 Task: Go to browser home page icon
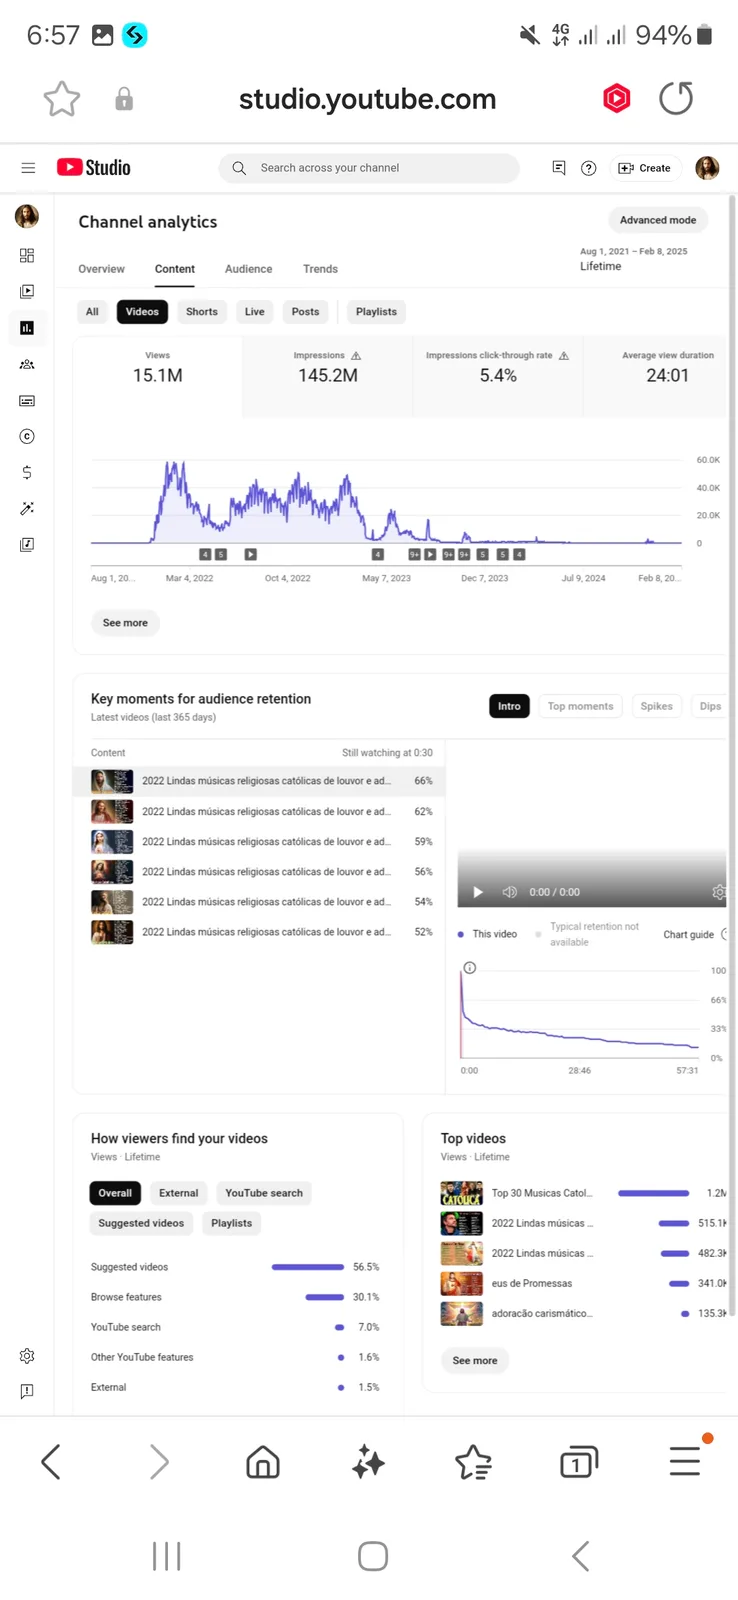263,1463
